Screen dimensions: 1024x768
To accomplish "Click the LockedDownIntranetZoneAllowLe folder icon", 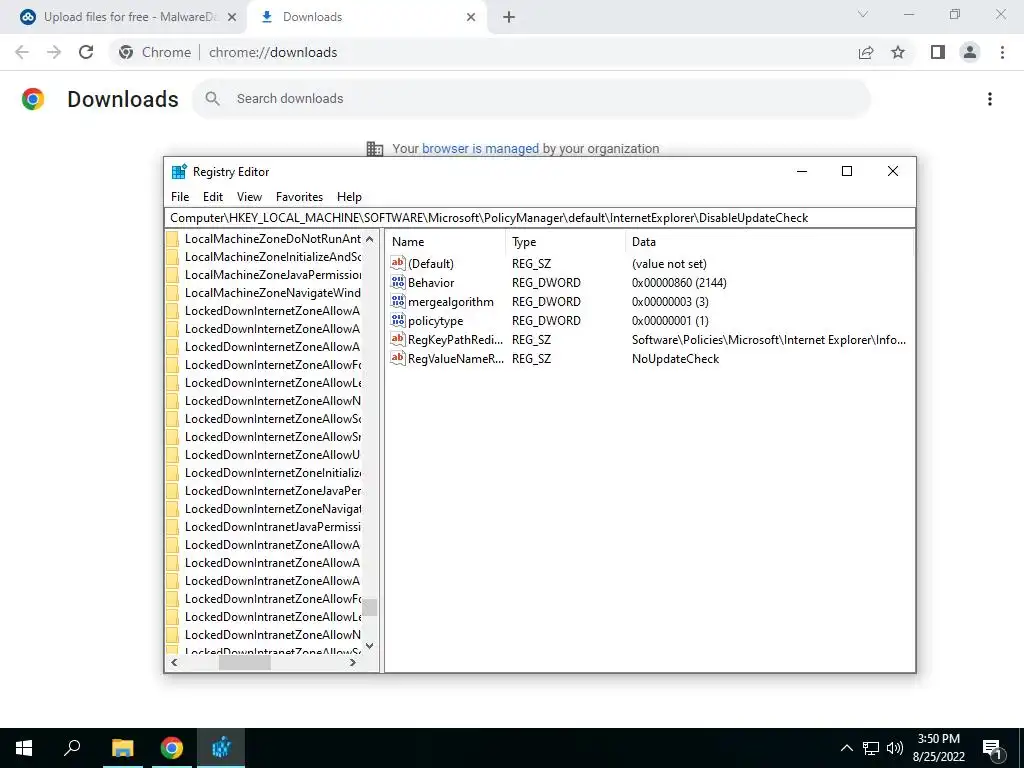I will click(172, 616).
